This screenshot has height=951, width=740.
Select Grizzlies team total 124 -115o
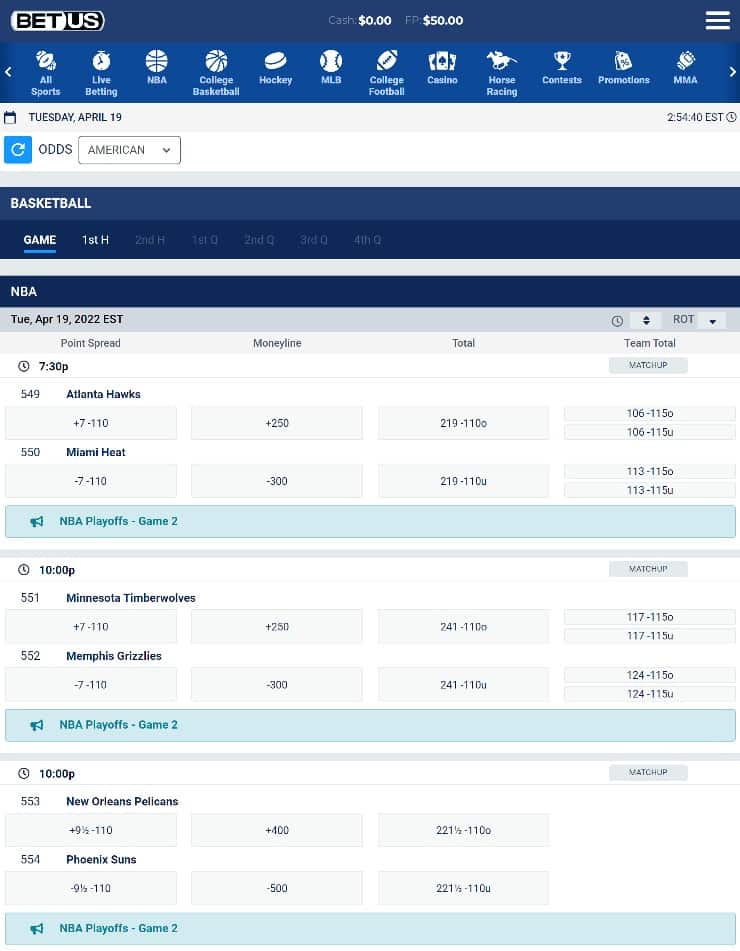pos(650,676)
